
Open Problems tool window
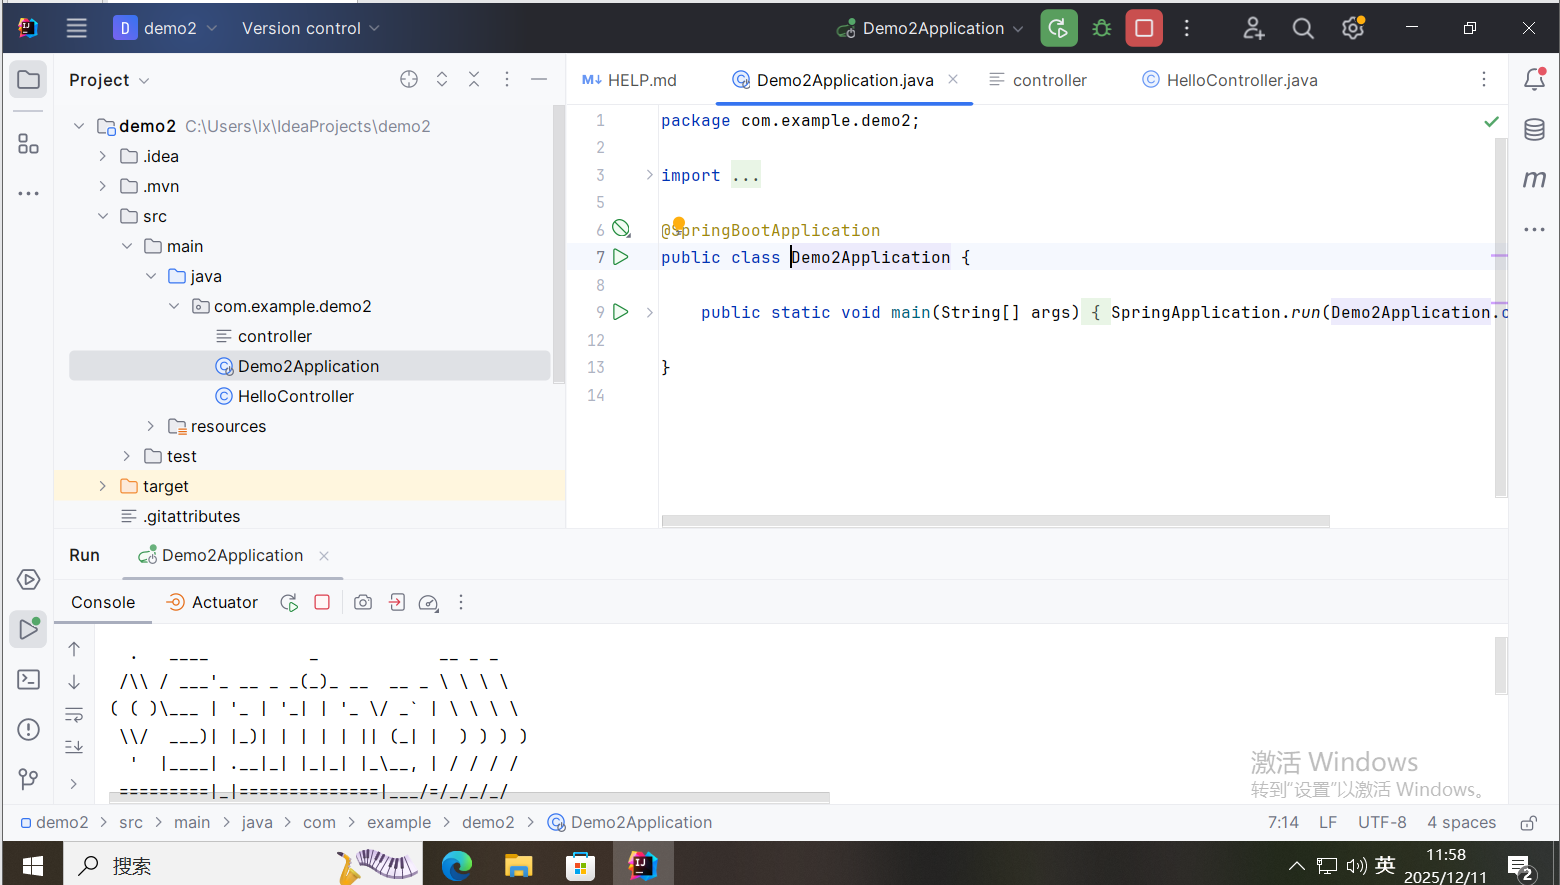[28, 730]
